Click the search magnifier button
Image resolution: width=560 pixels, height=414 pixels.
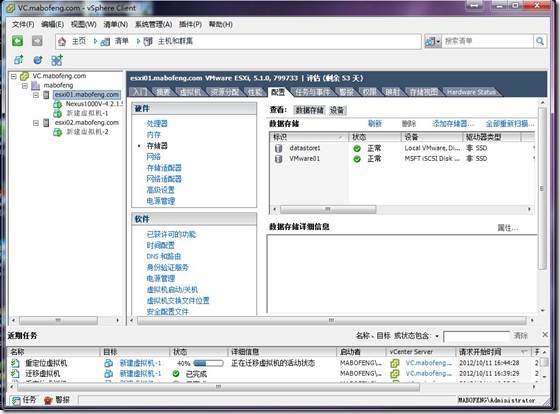(540, 41)
